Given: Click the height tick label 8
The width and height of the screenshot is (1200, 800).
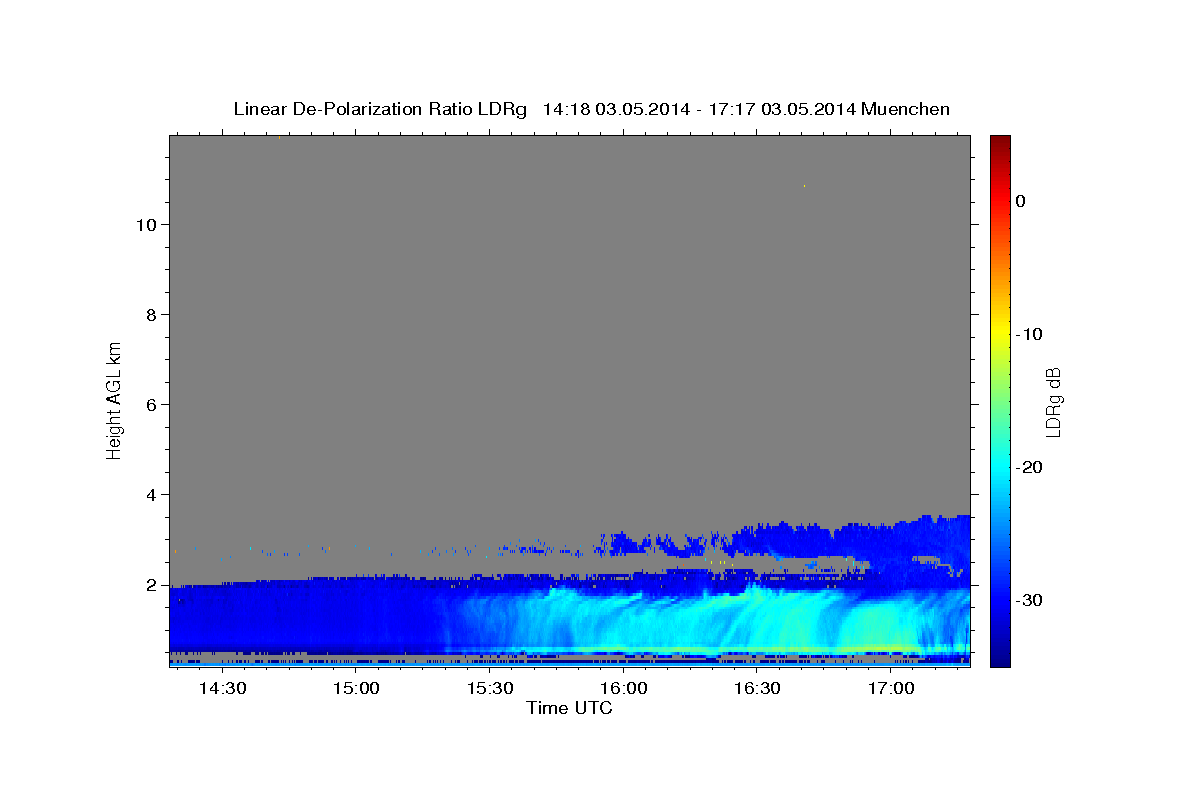Looking at the screenshot, I should coord(152,315).
